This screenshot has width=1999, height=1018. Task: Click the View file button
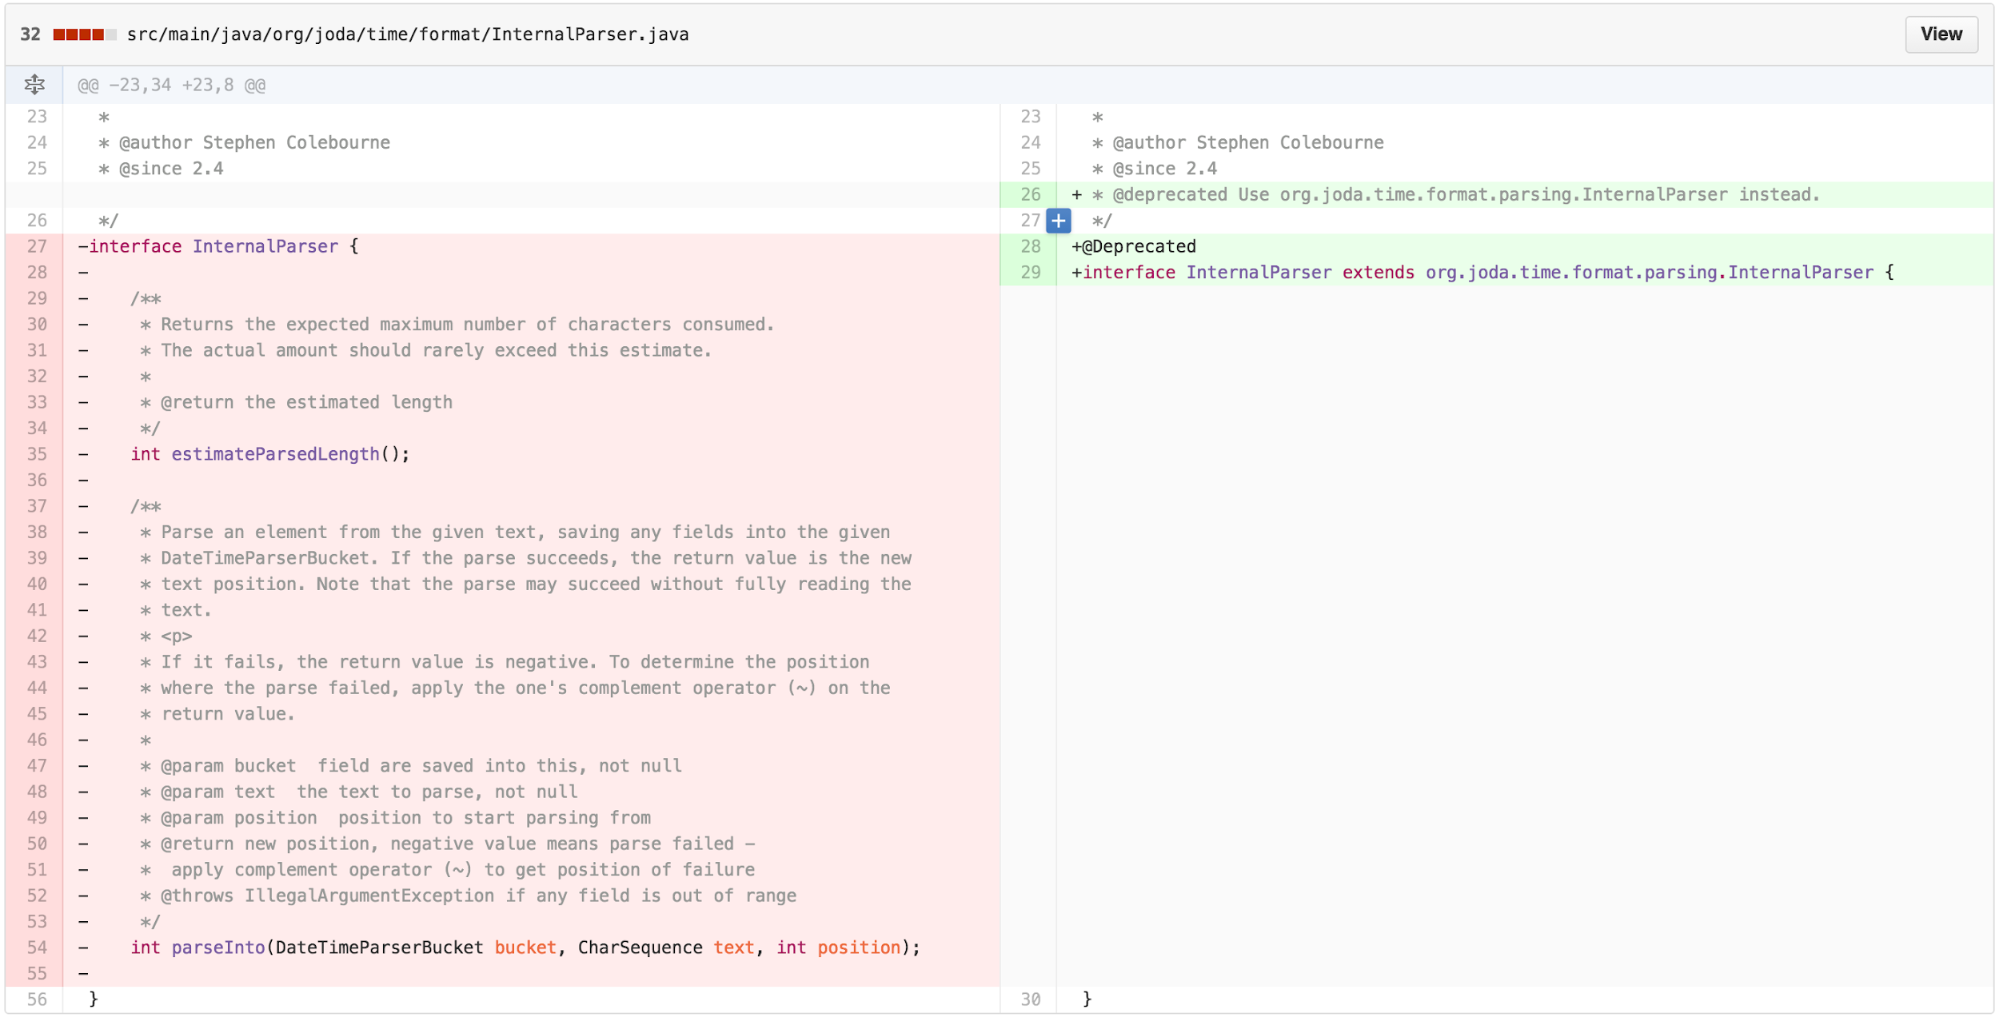(1940, 34)
